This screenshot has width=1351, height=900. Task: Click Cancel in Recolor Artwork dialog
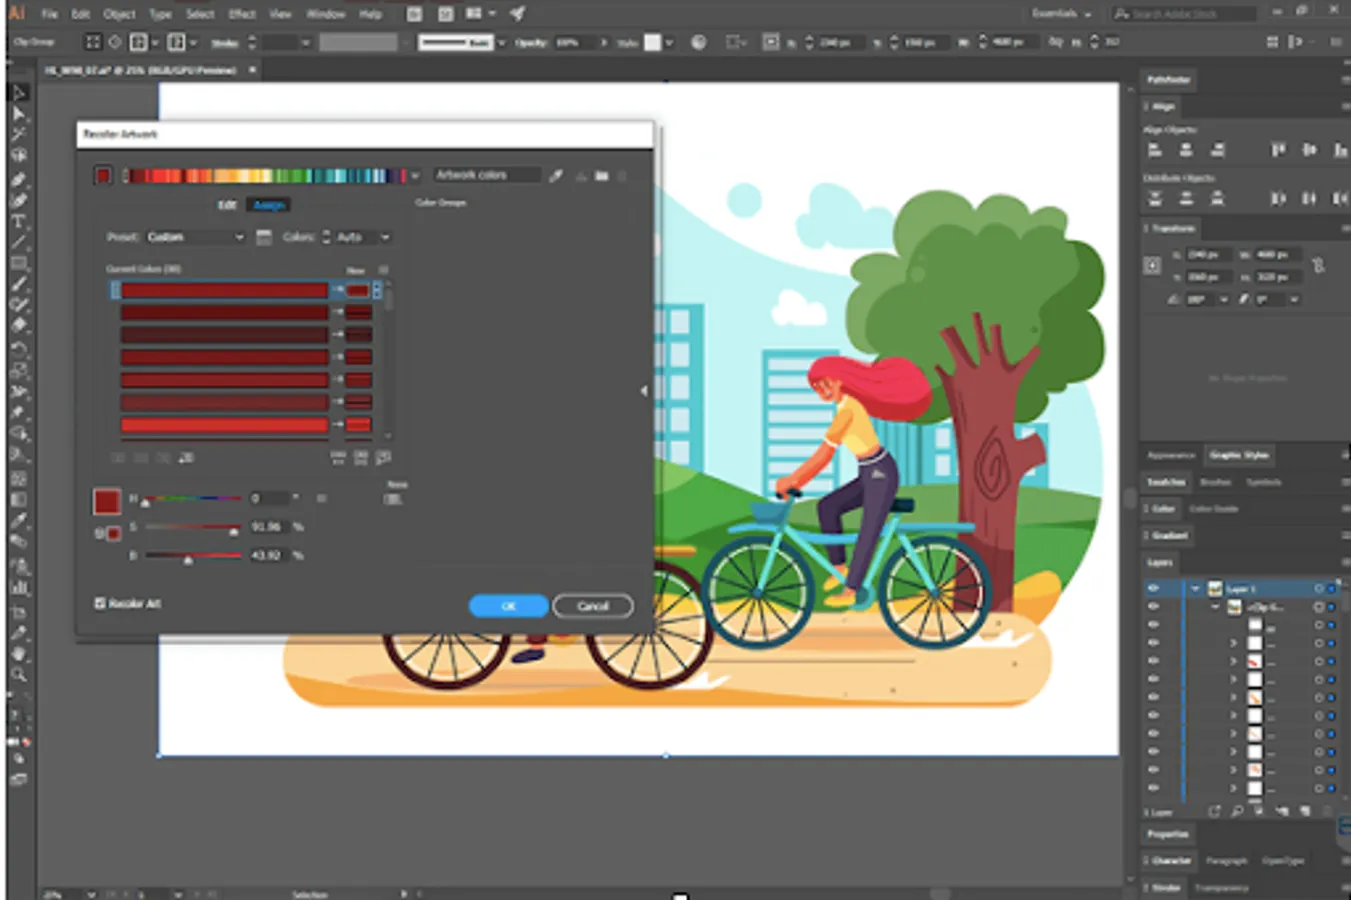pyautogui.click(x=593, y=606)
